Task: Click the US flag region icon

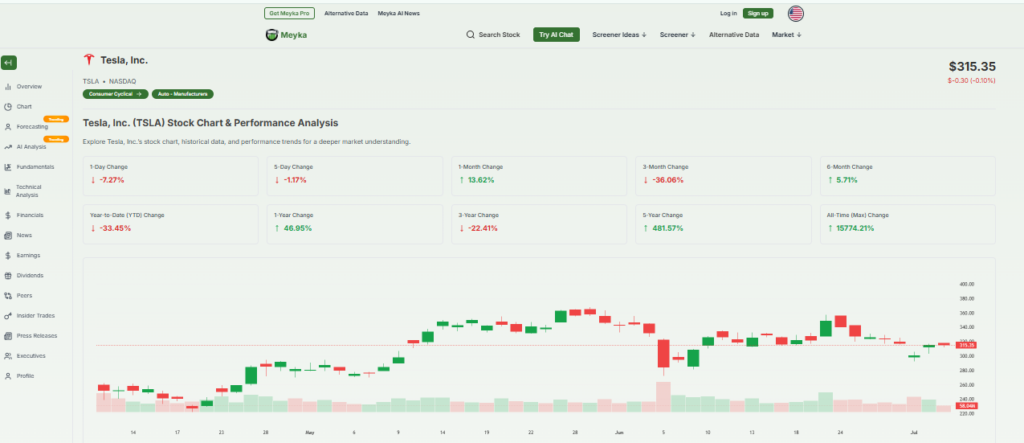Action: pos(795,14)
